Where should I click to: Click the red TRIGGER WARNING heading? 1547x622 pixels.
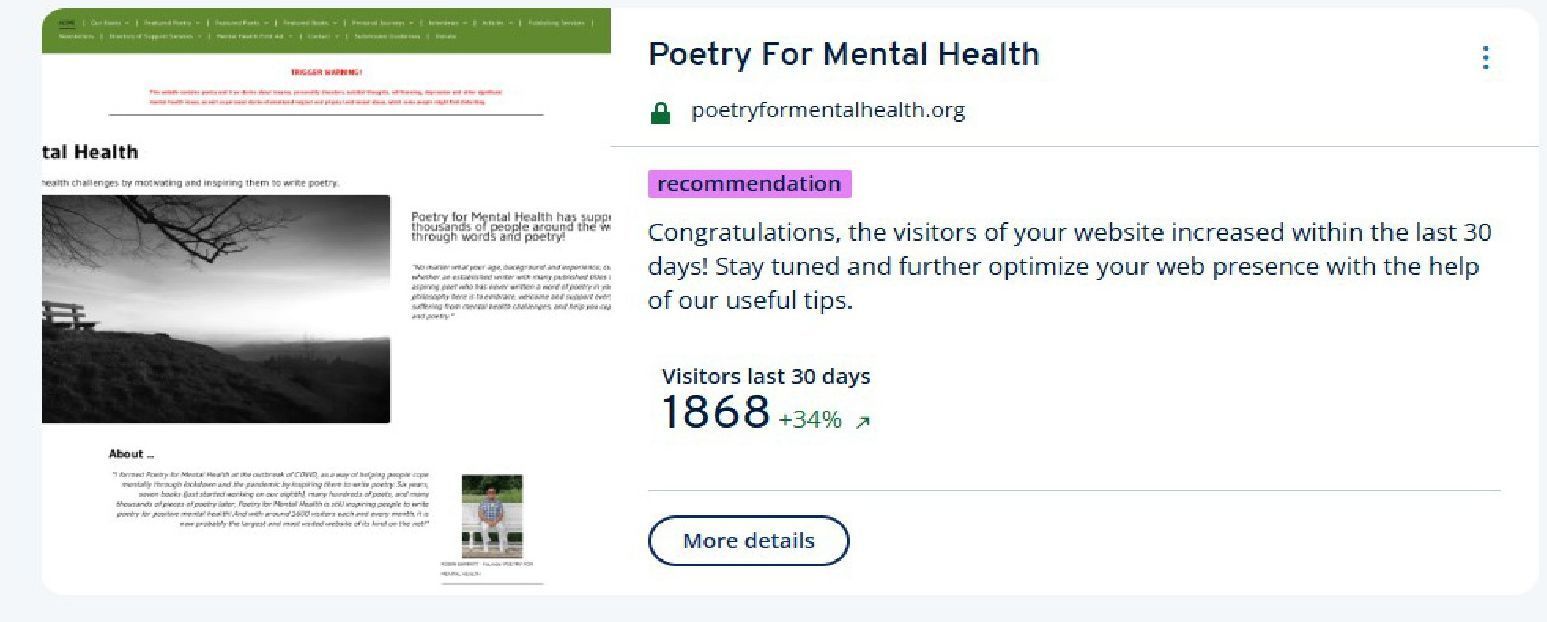coord(326,72)
